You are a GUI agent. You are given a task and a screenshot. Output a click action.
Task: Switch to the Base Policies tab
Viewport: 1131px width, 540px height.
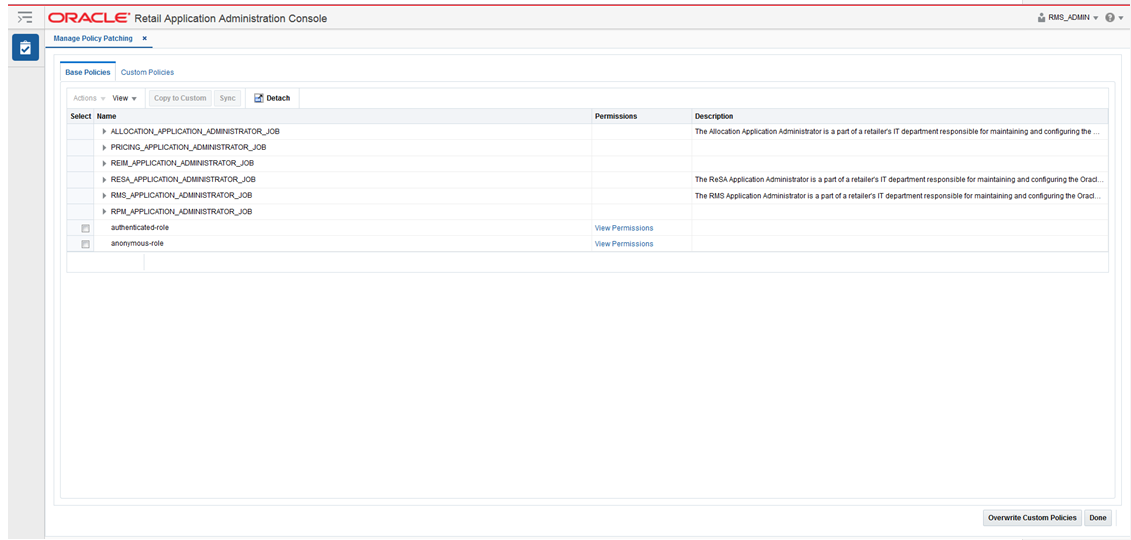(88, 72)
